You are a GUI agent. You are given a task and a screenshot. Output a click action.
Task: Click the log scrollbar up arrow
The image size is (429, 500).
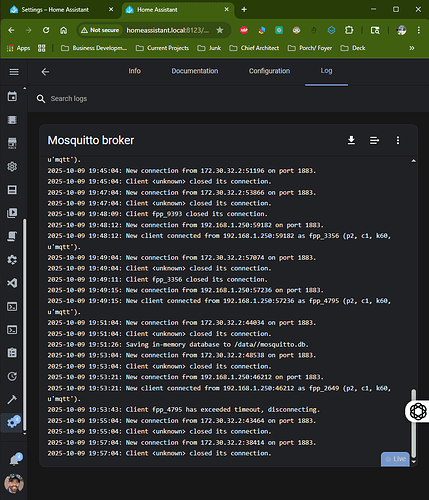coord(414,161)
